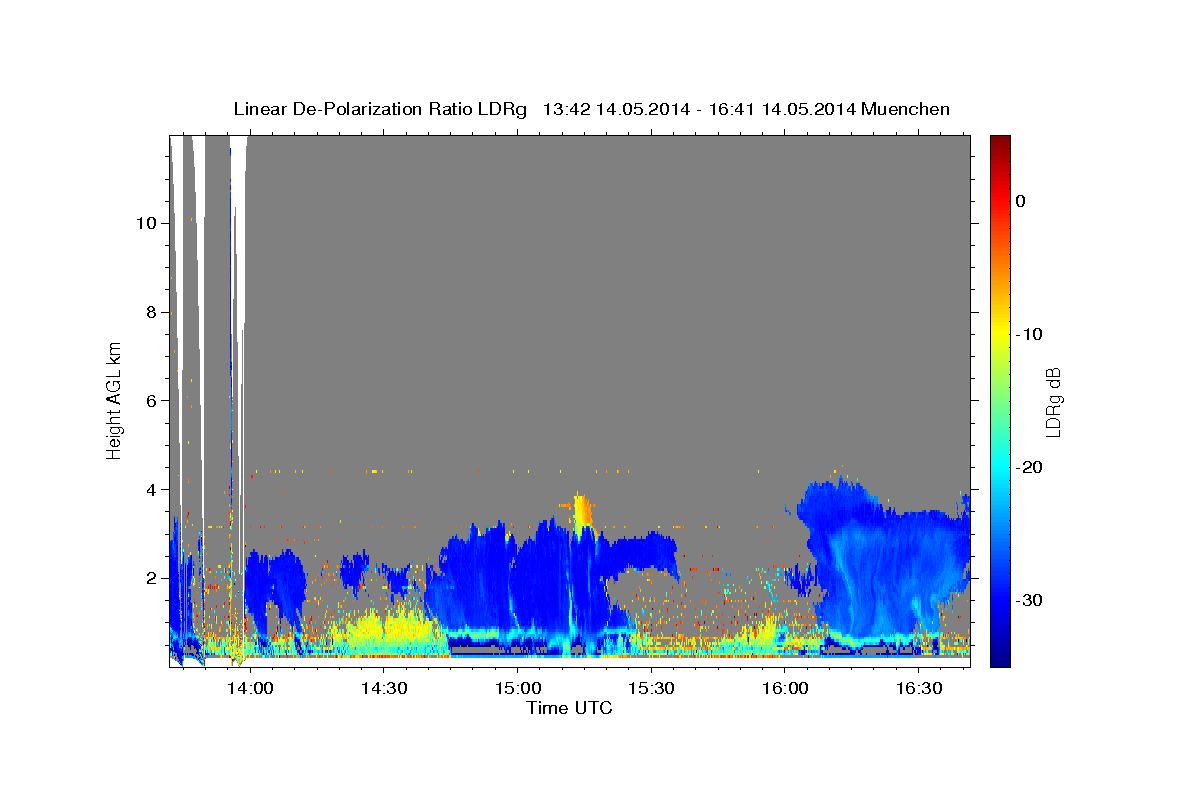
Task: Click the "Height AGL km" axis label
Action: coord(115,401)
